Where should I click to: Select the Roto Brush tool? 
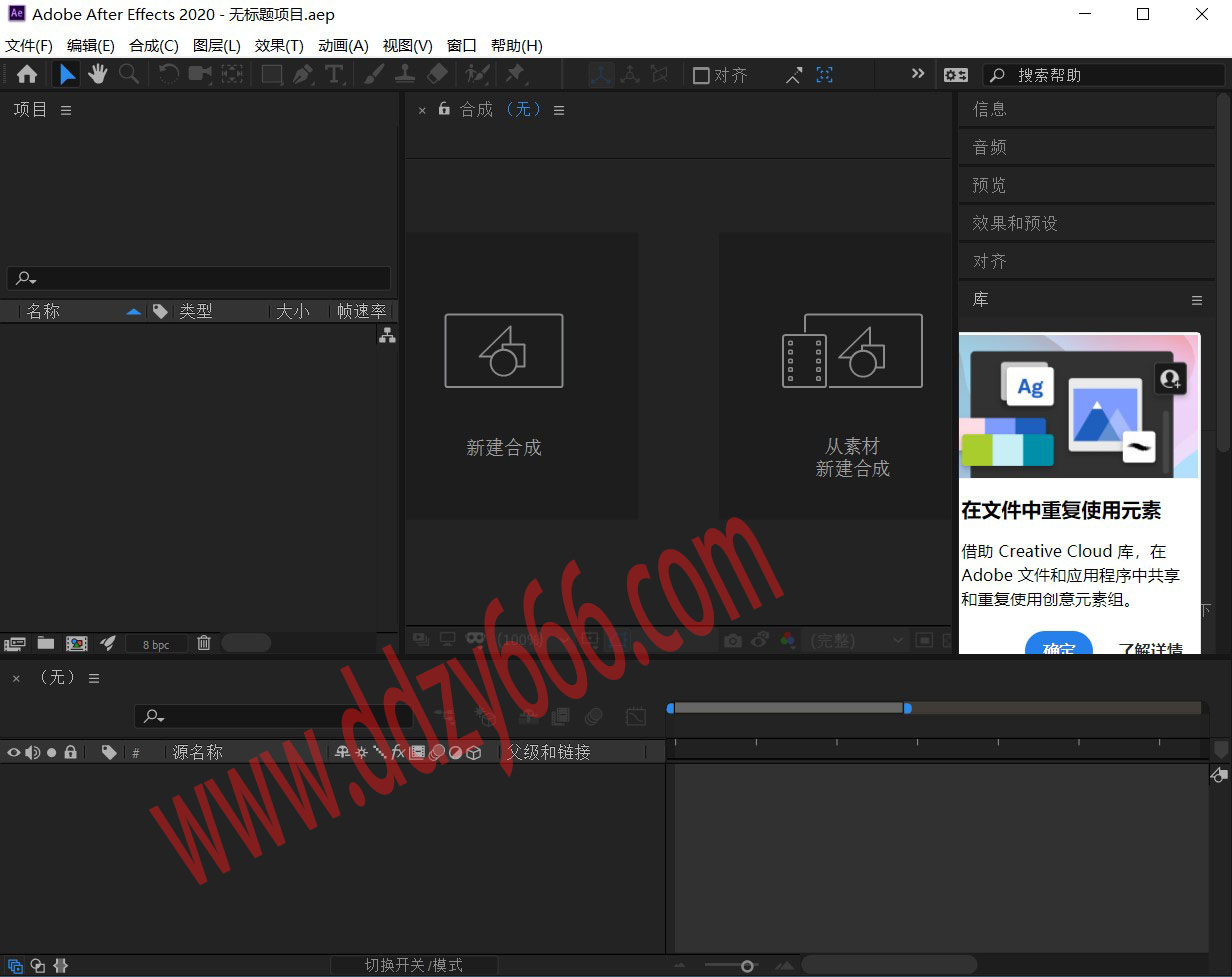click(477, 74)
